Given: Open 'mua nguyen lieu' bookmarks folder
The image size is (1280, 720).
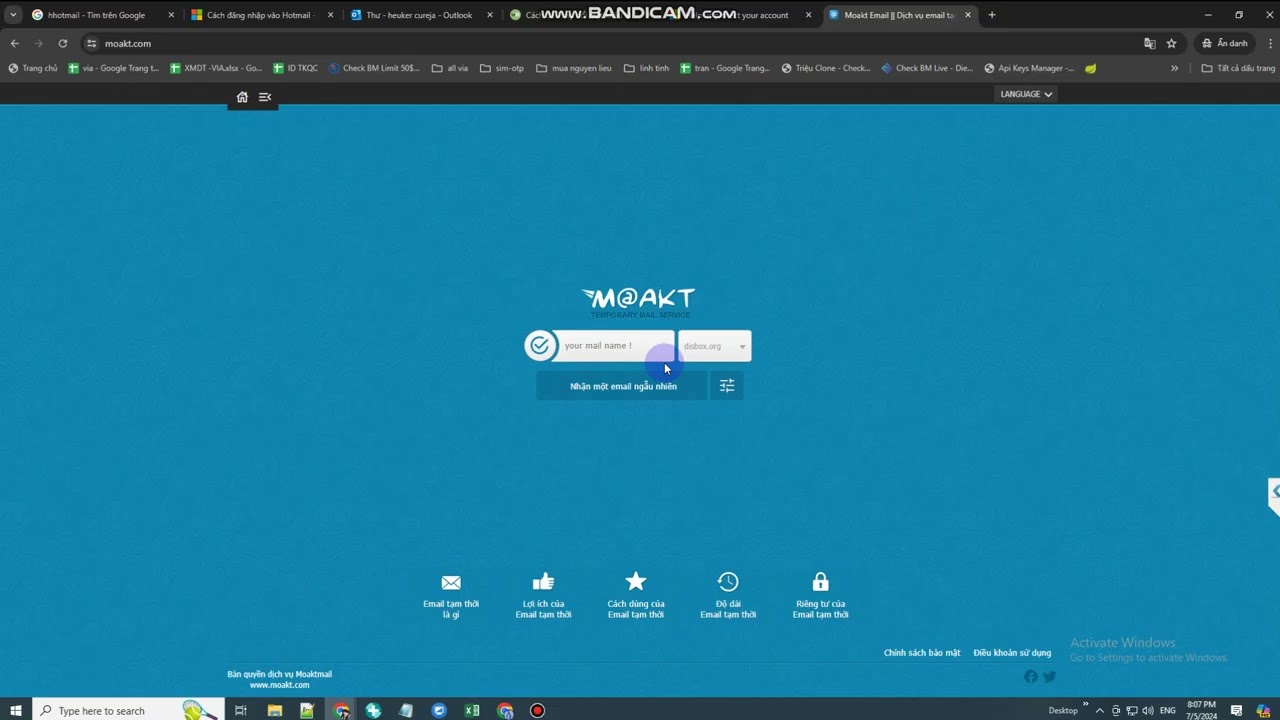Looking at the screenshot, I should (x=574, y=68).
